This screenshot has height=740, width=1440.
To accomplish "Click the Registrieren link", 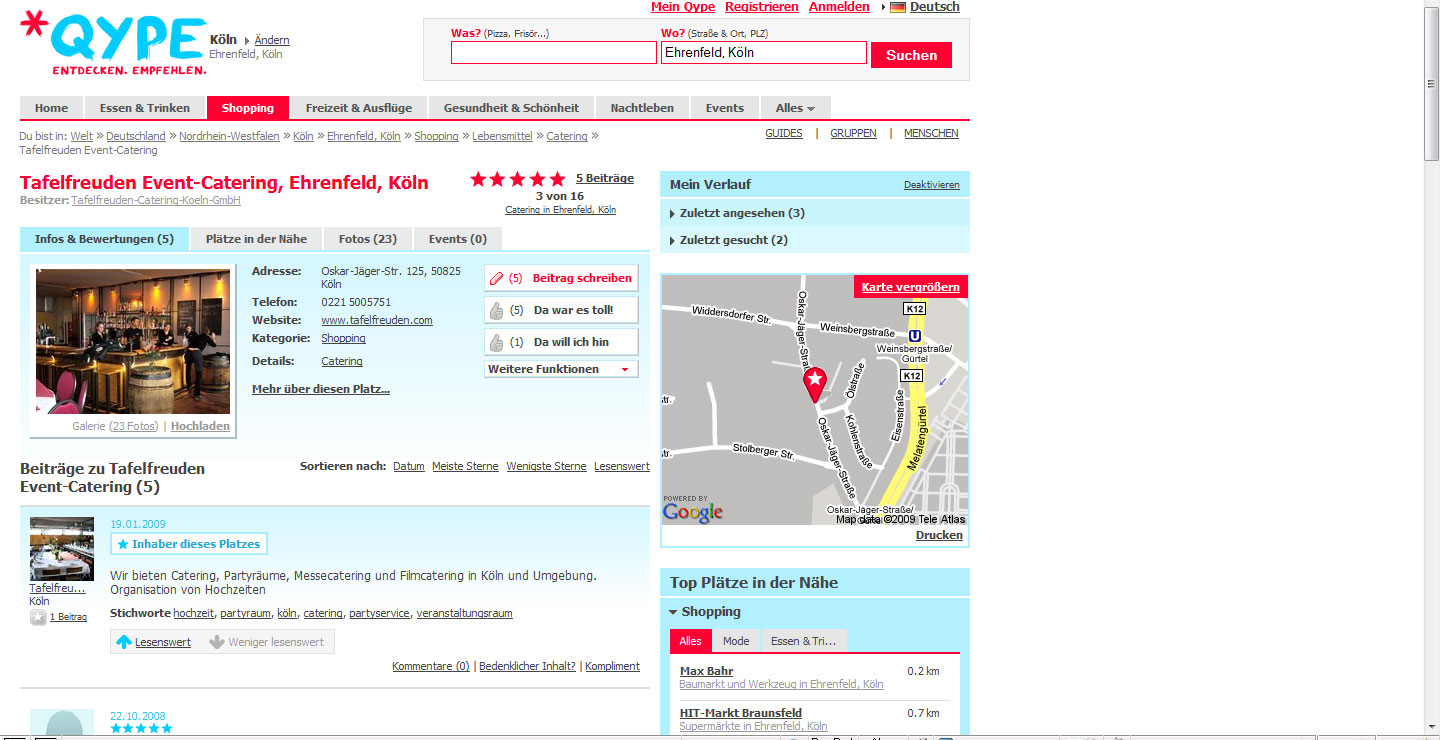I will [762, 7].
